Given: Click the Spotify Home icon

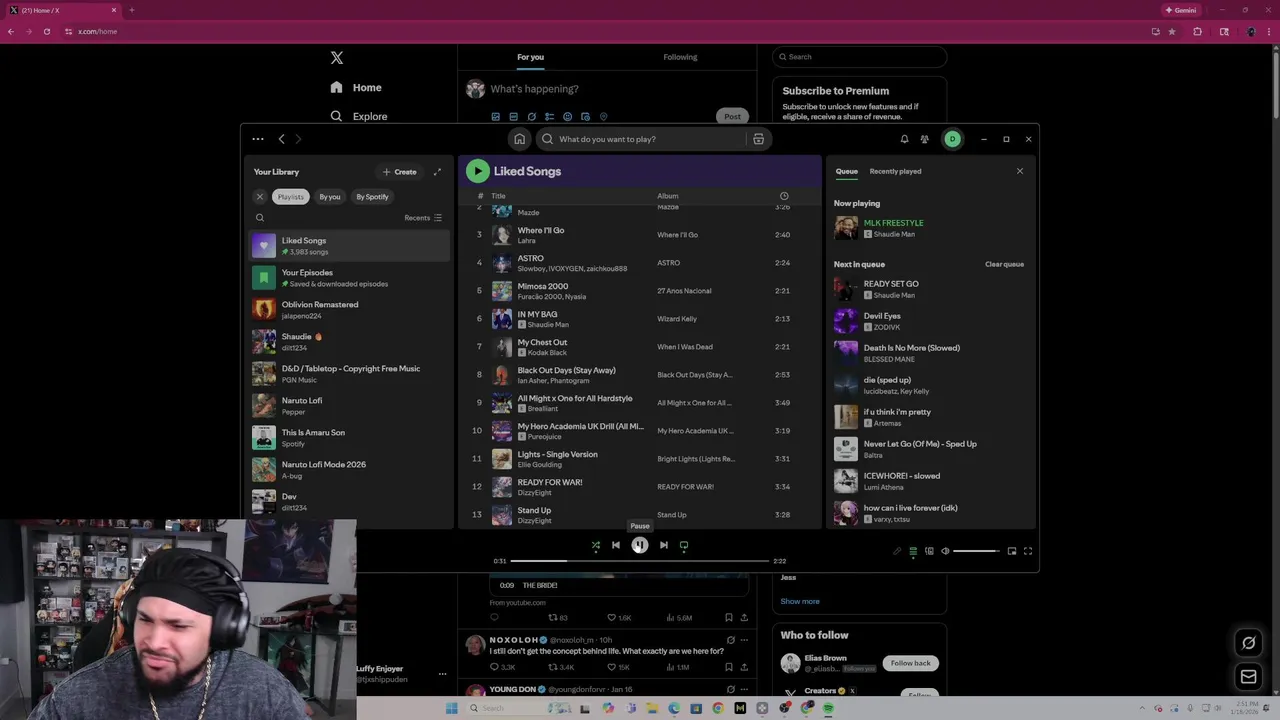Looking at the screenshot, I should click(519, 139).
